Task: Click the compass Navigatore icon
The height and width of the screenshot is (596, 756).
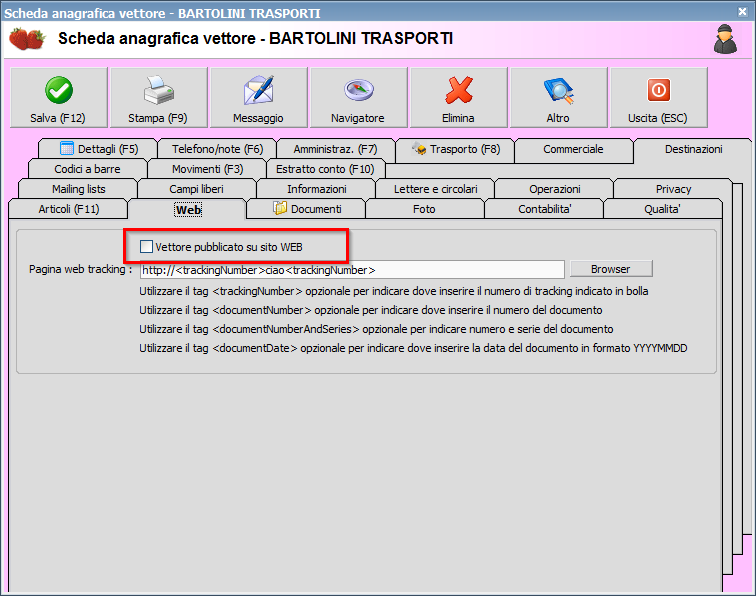Action: click(x=359, y=90)
